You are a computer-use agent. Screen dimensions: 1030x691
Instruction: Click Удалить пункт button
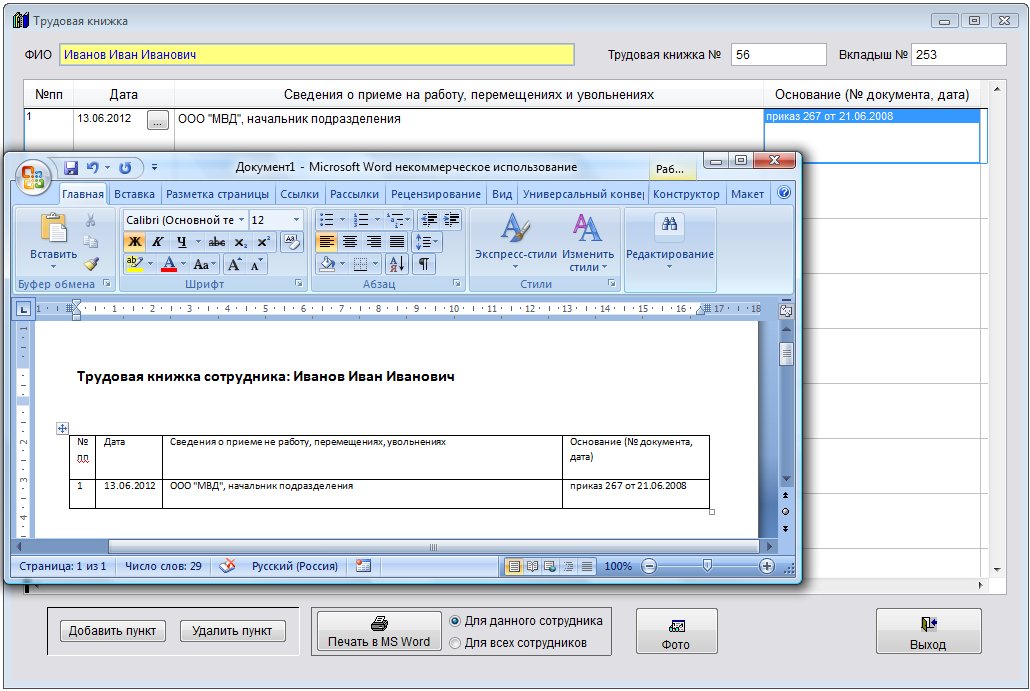(232, 631)
